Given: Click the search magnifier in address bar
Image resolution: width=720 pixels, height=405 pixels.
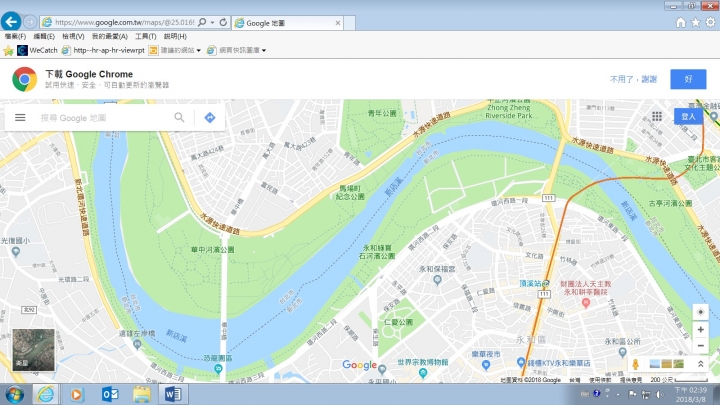Looking at the screenshot, I should tap(202, 22).
